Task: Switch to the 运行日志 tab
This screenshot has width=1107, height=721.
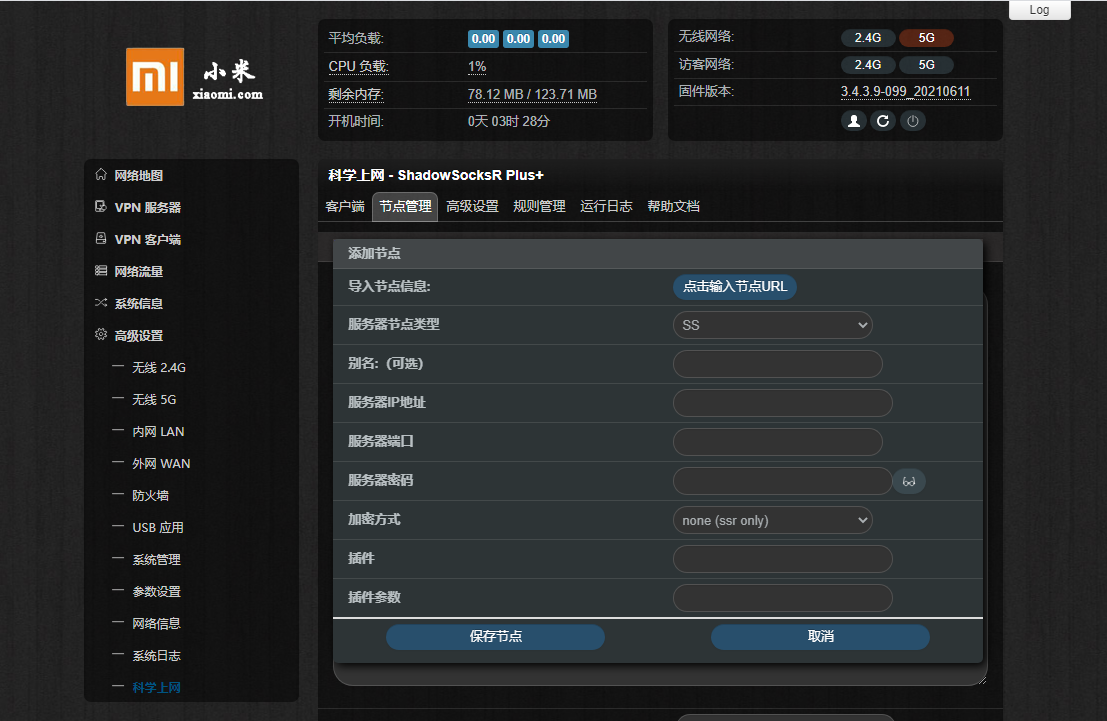Action: coord(606,207)
